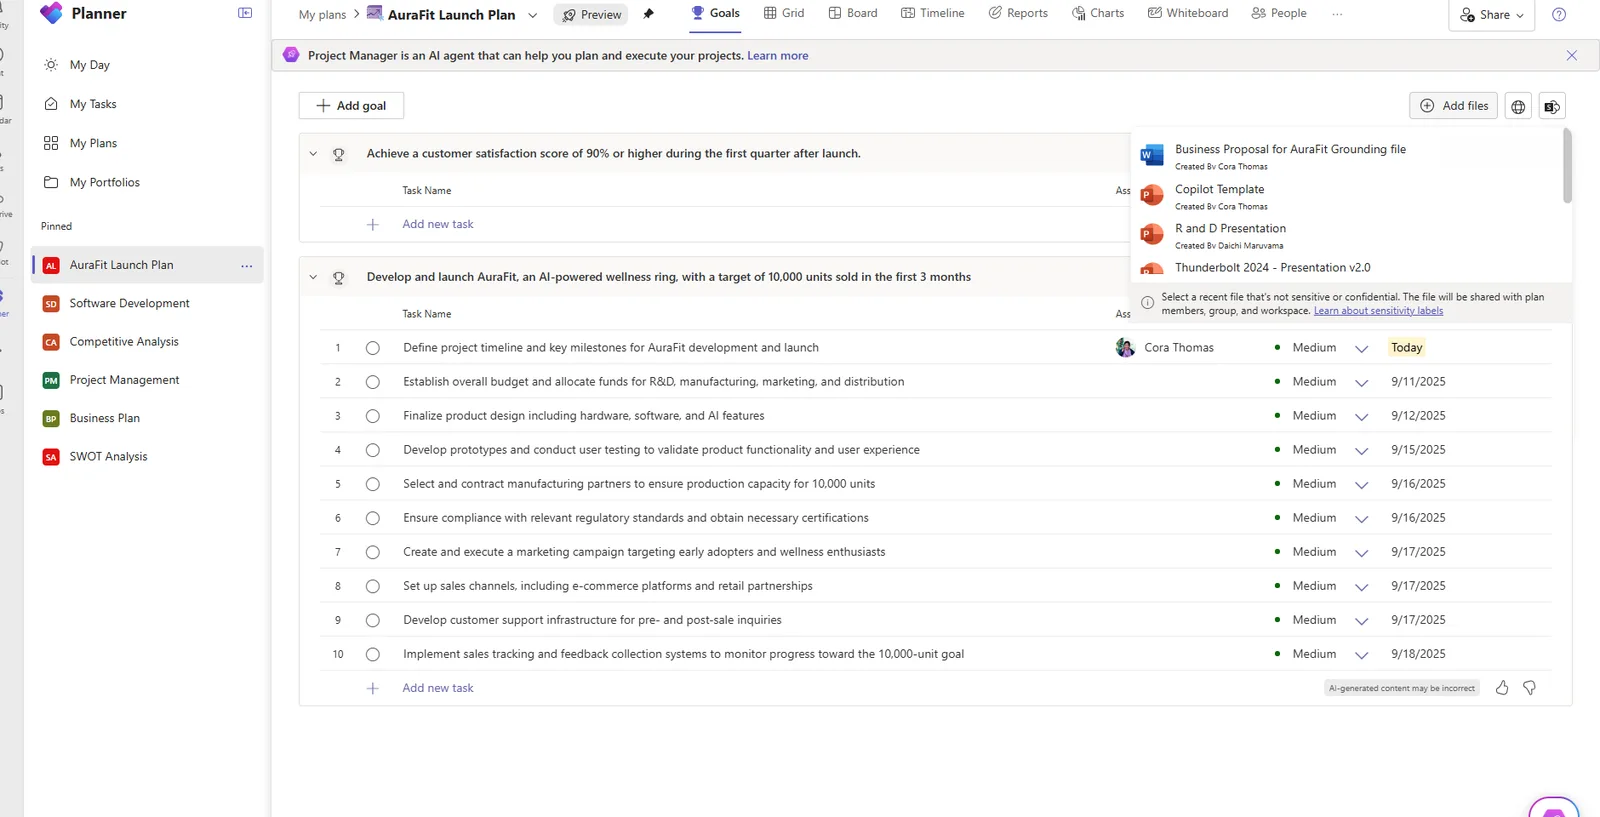Switch to the People tab
The height and width of the screenshot is (817, 1600).
click(1279, 13)
